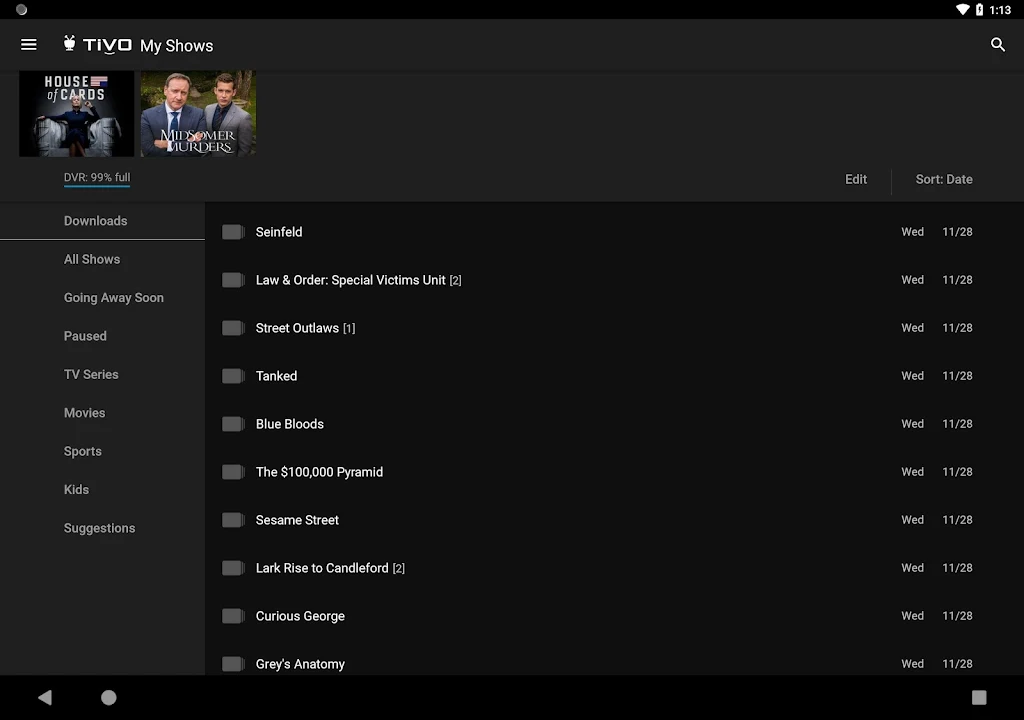Open the hamburger navigation menu
1024x720 pixels.
click(x=29, y=45)
